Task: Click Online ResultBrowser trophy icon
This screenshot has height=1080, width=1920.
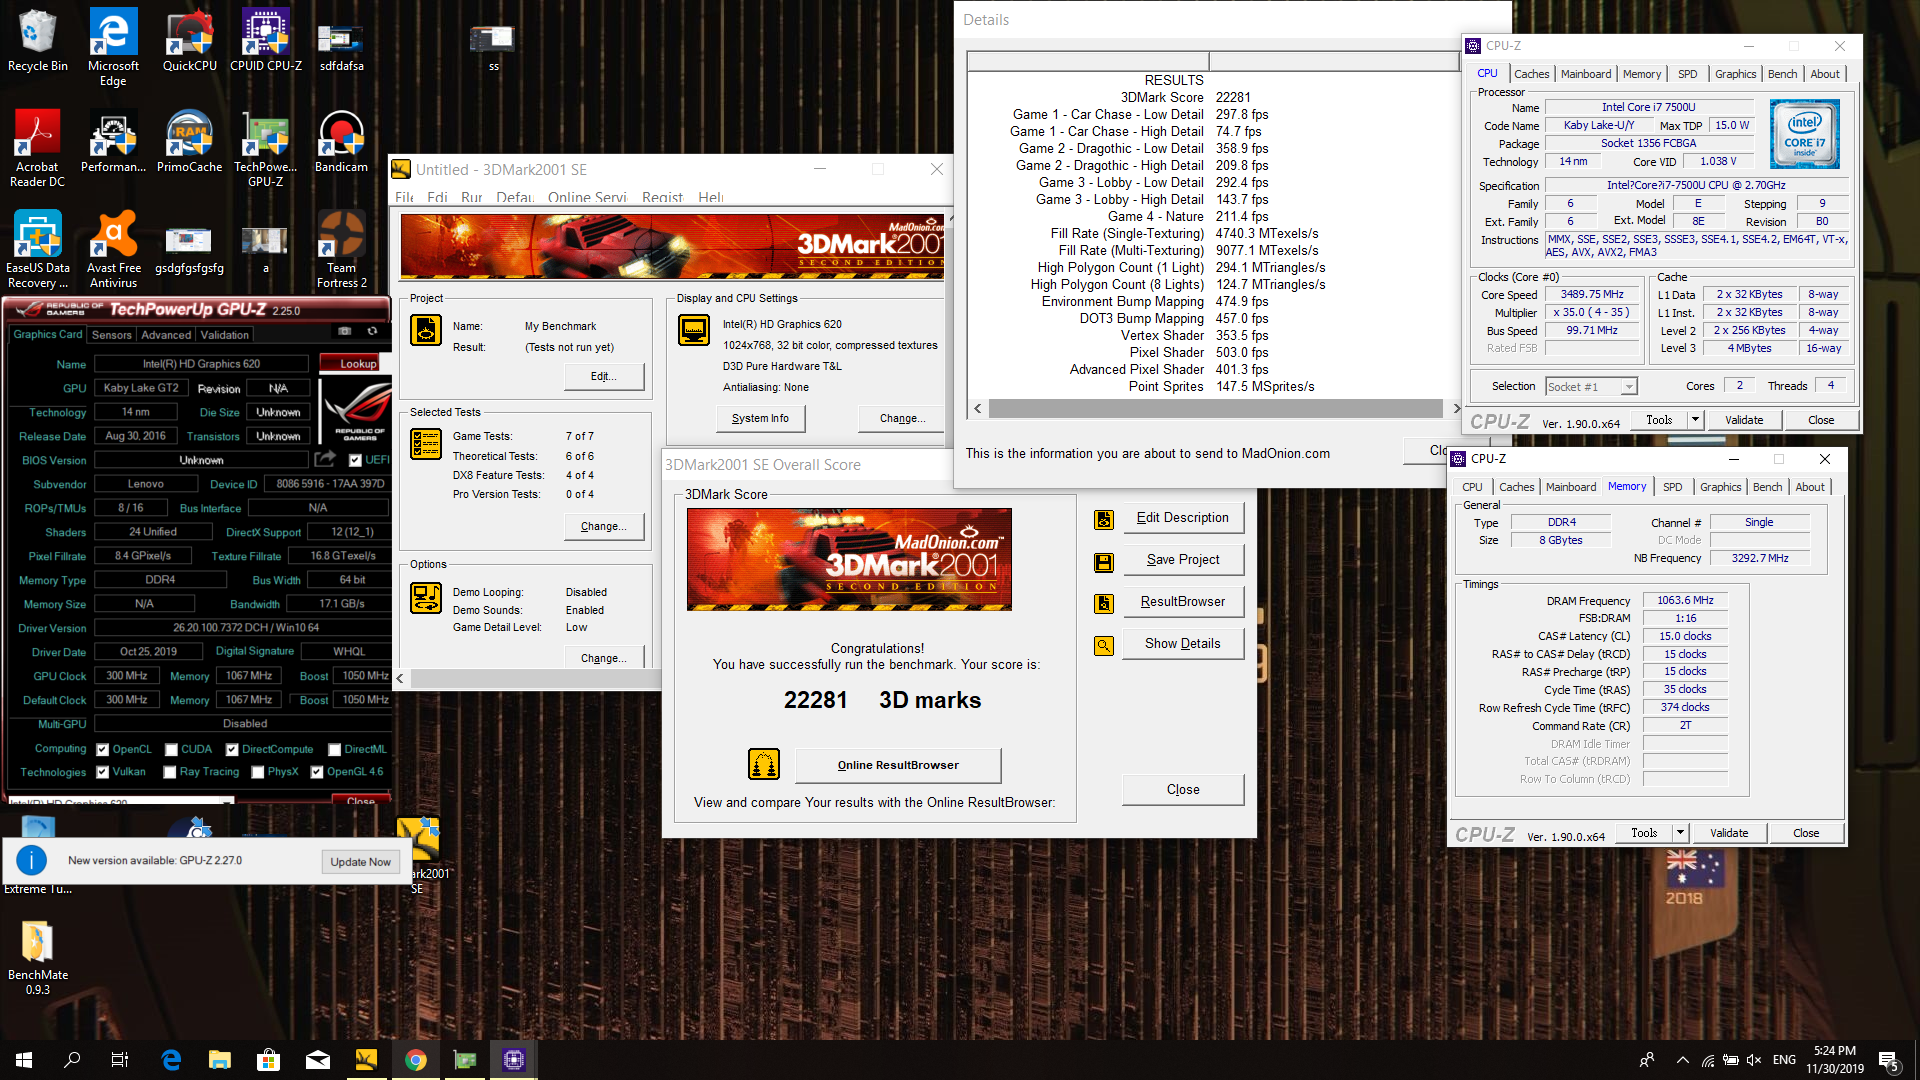Action: click(764, 764)
